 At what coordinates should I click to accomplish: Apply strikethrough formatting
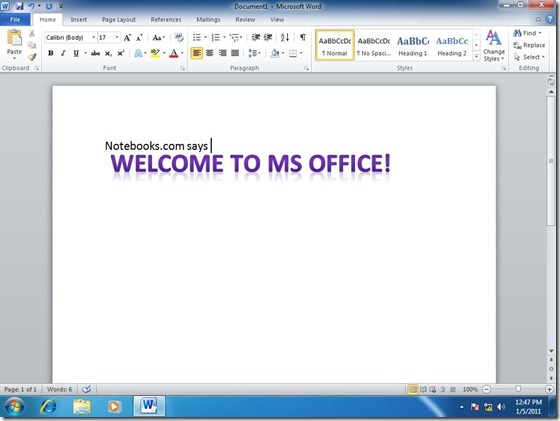pyautogui.click(x=95, y=53)
